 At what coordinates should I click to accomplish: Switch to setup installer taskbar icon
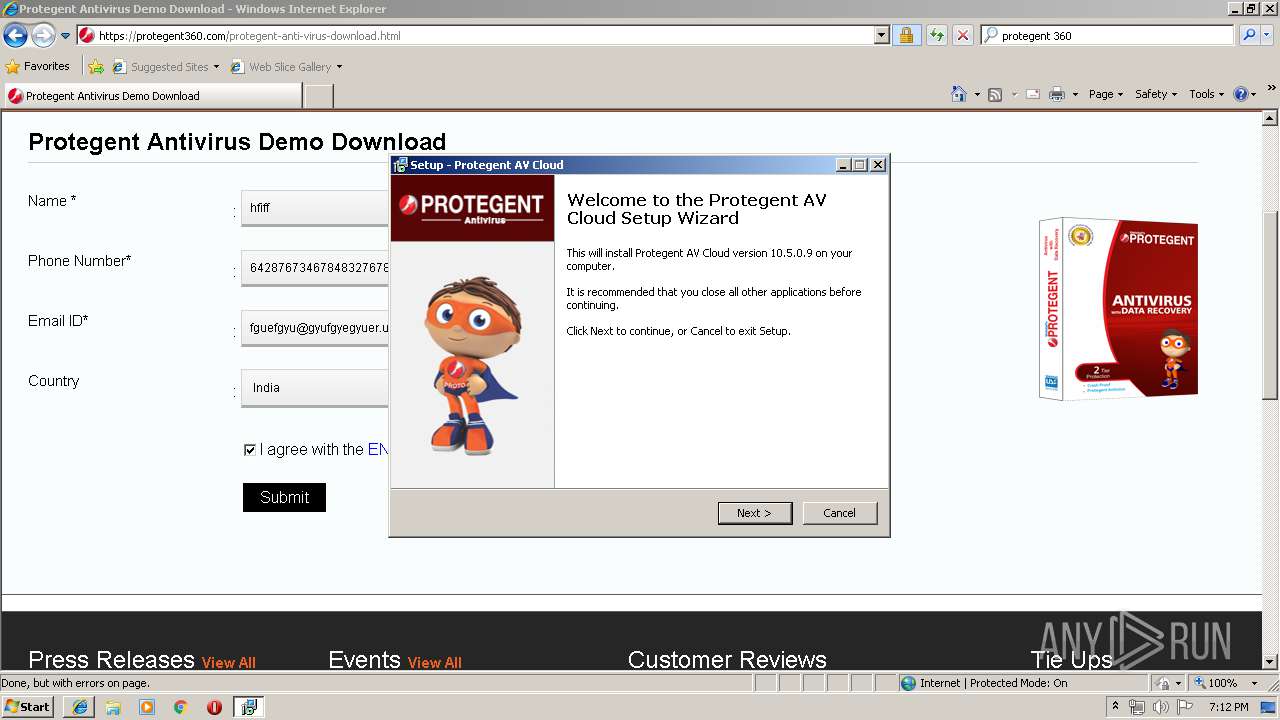pos(249,707)
